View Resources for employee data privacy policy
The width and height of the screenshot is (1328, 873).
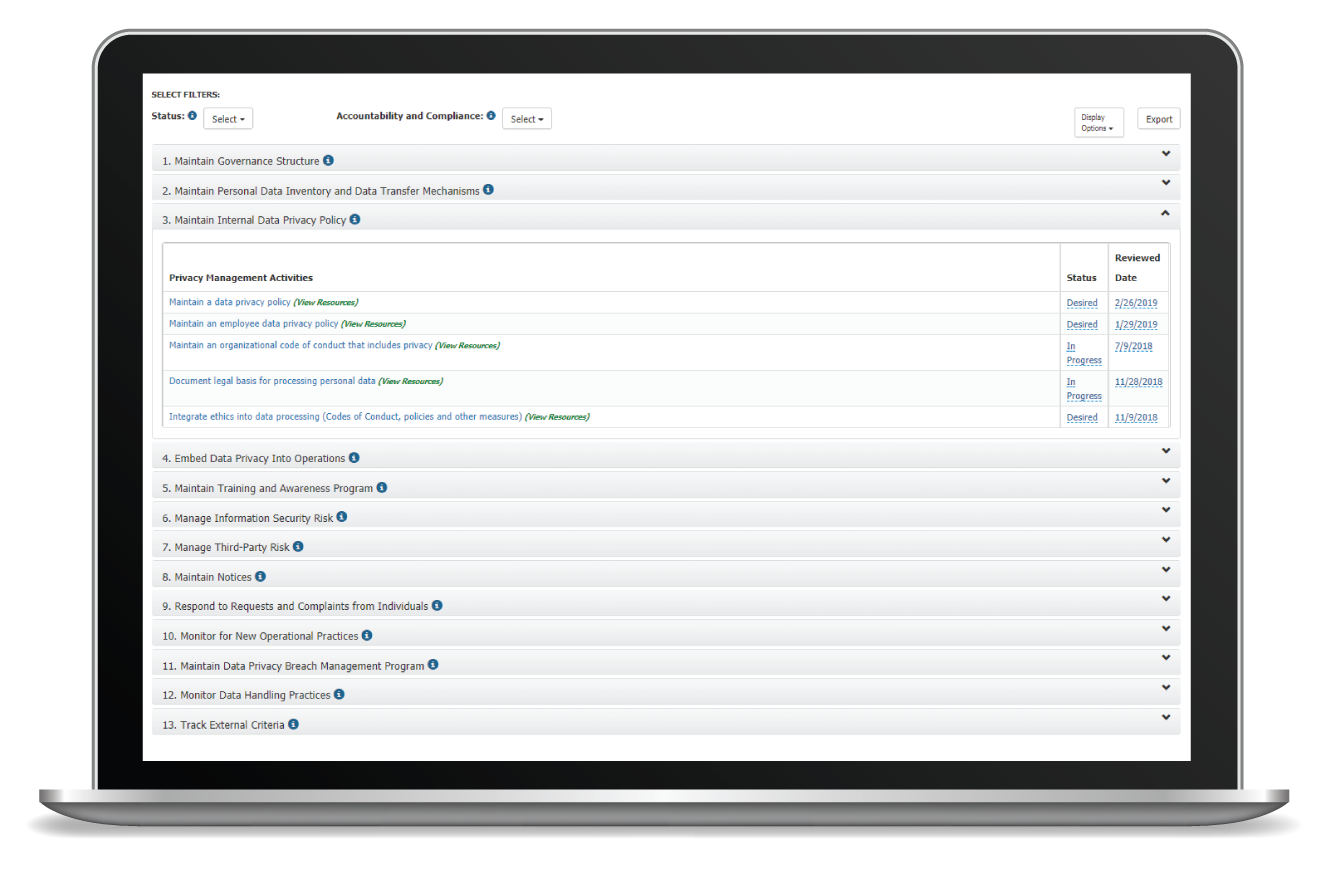(x=374, y=324)
